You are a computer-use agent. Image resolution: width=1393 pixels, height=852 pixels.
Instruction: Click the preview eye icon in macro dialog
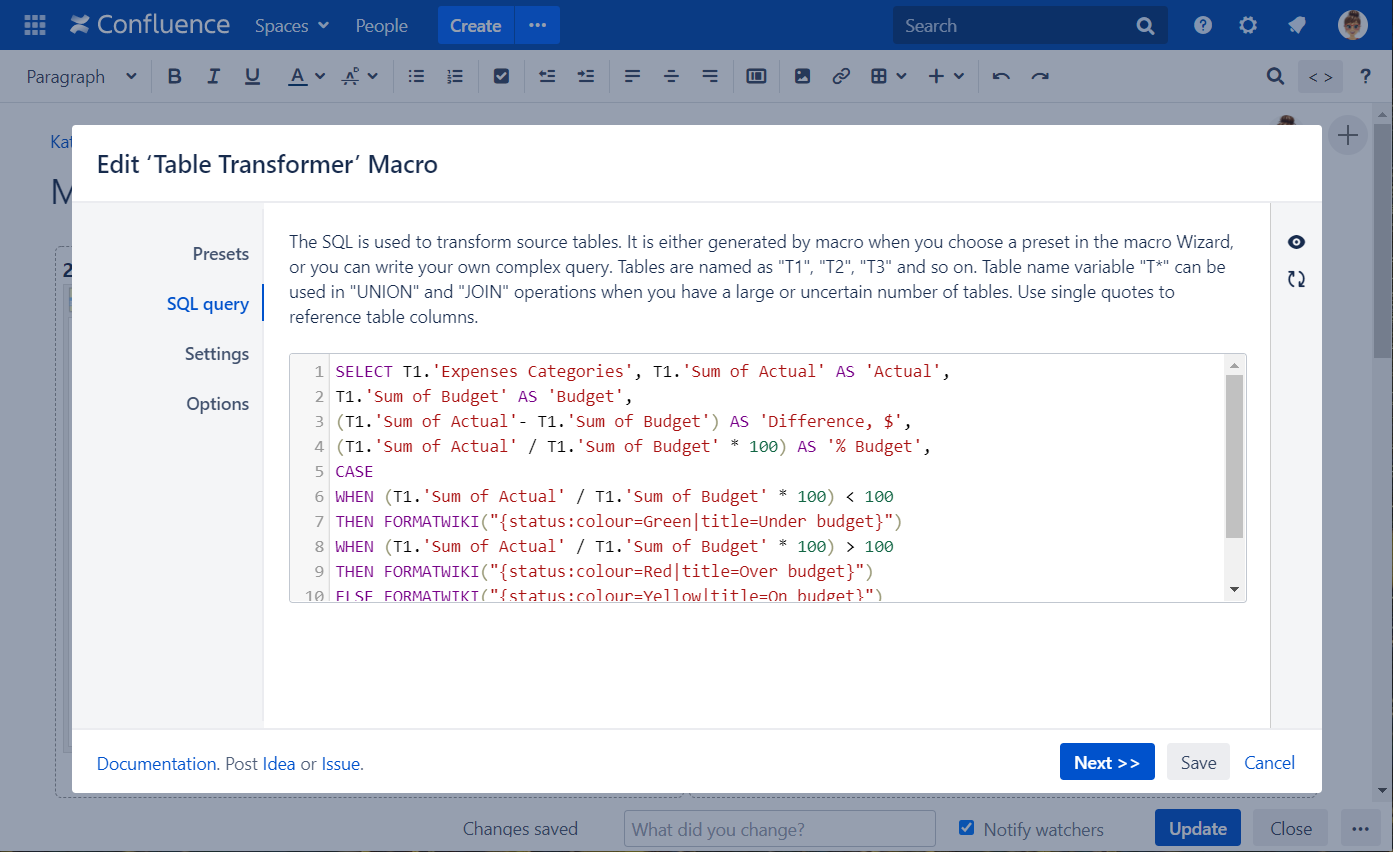click(1296, 242)
